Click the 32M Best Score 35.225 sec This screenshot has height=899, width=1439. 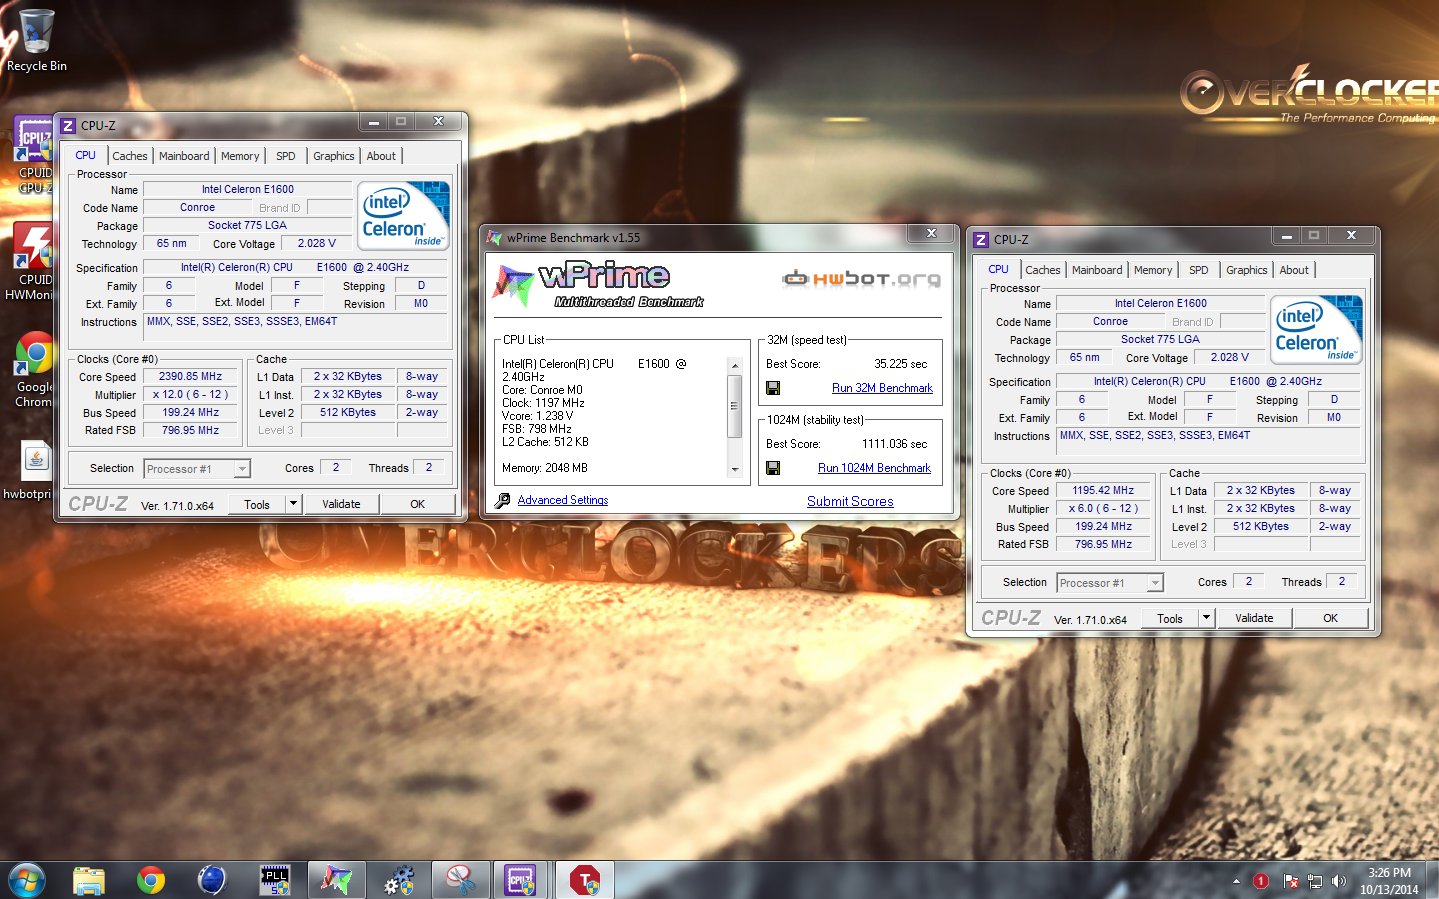[900, 364]
